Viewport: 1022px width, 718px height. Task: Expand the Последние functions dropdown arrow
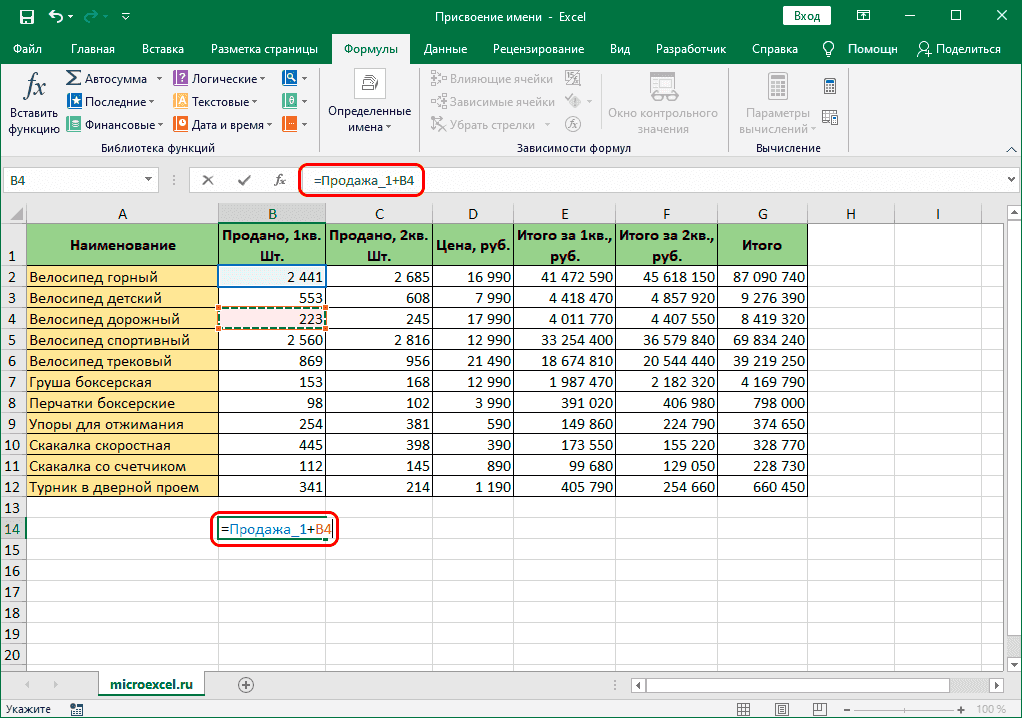pyautogui.click(x=150, y=100)
